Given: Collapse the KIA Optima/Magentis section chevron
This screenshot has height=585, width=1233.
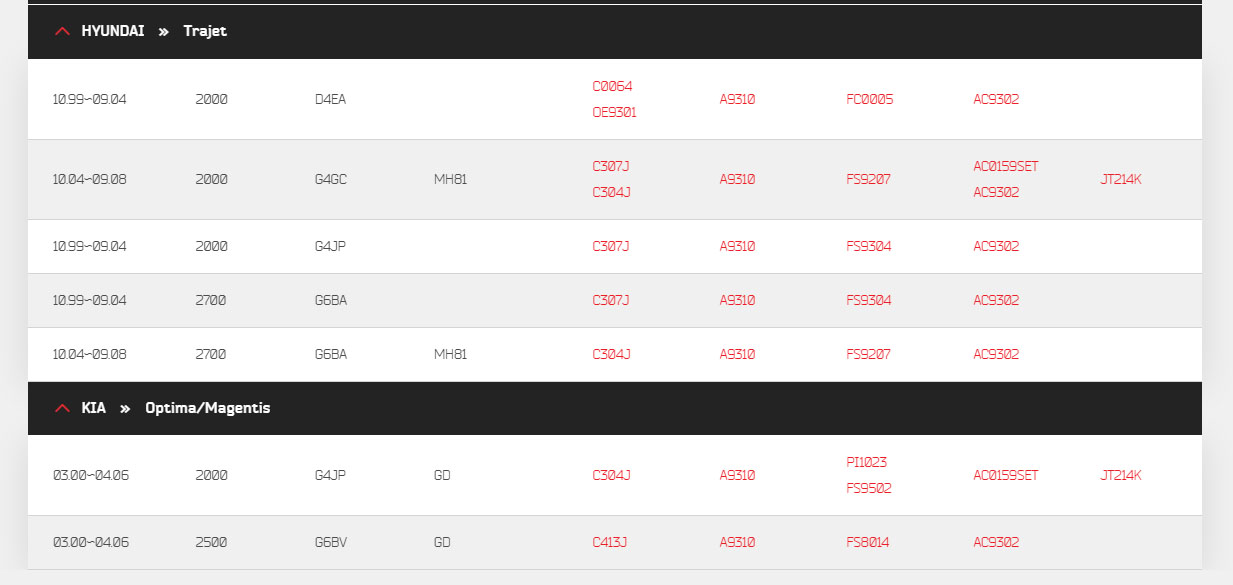Looking at the screenshot, I should [x=62, y=408].
